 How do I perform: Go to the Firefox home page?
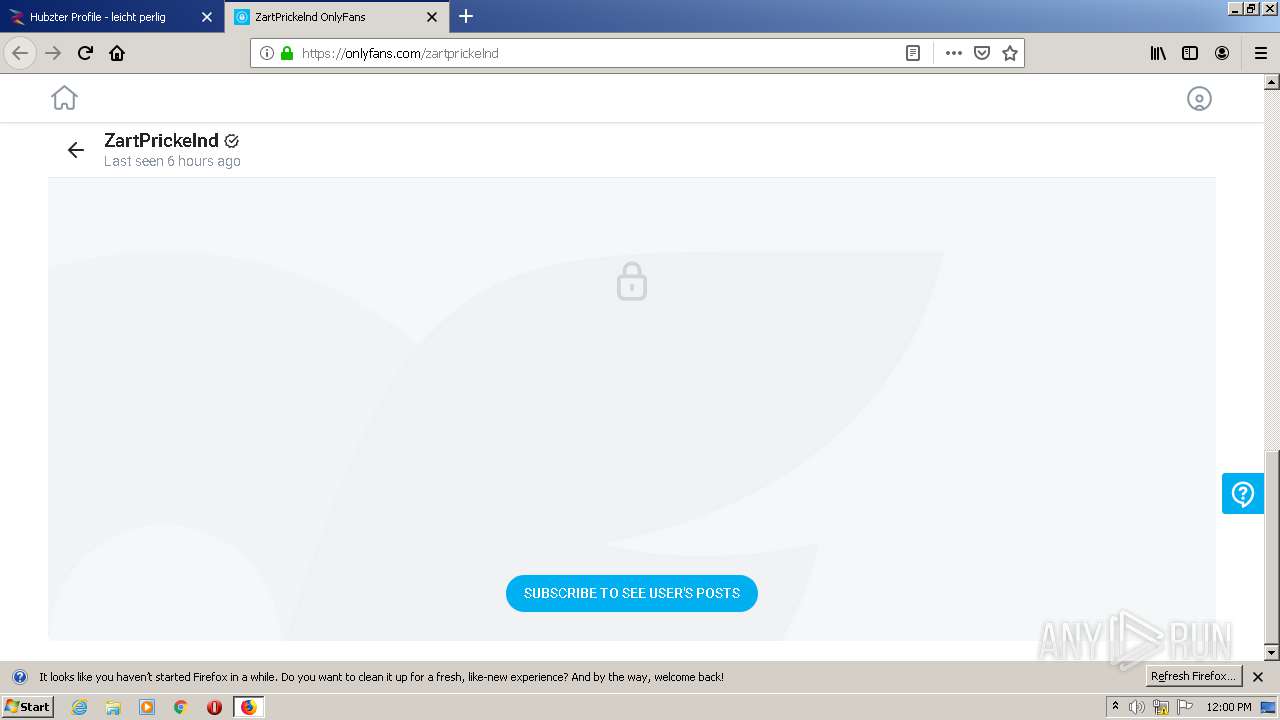coord(117,53)
